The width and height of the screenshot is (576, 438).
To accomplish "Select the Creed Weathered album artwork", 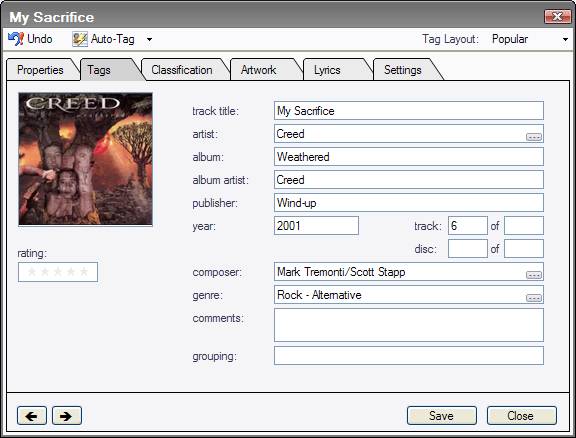I will 86,159.
